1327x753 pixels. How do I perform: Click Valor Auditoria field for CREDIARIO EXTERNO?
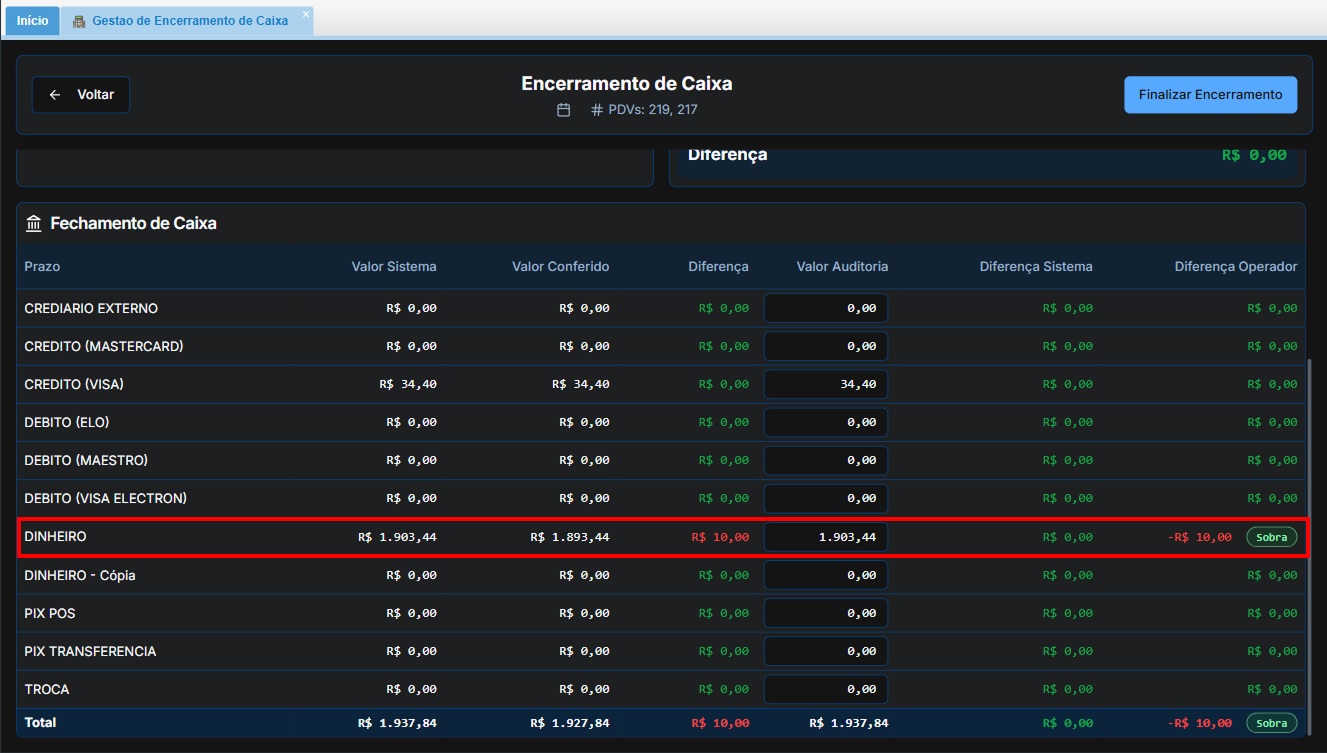click(x=826, y=308)
